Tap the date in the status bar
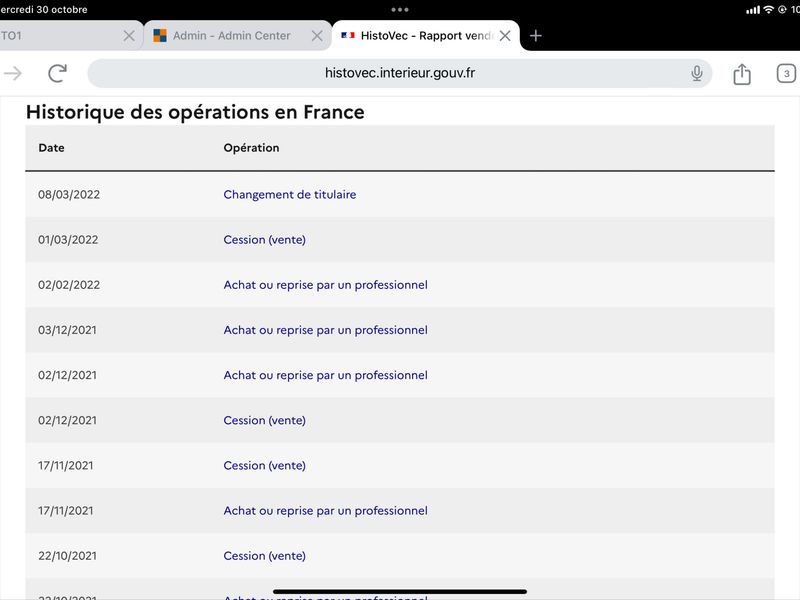Viewport: 800px width, 600px height. coord(43,9)
